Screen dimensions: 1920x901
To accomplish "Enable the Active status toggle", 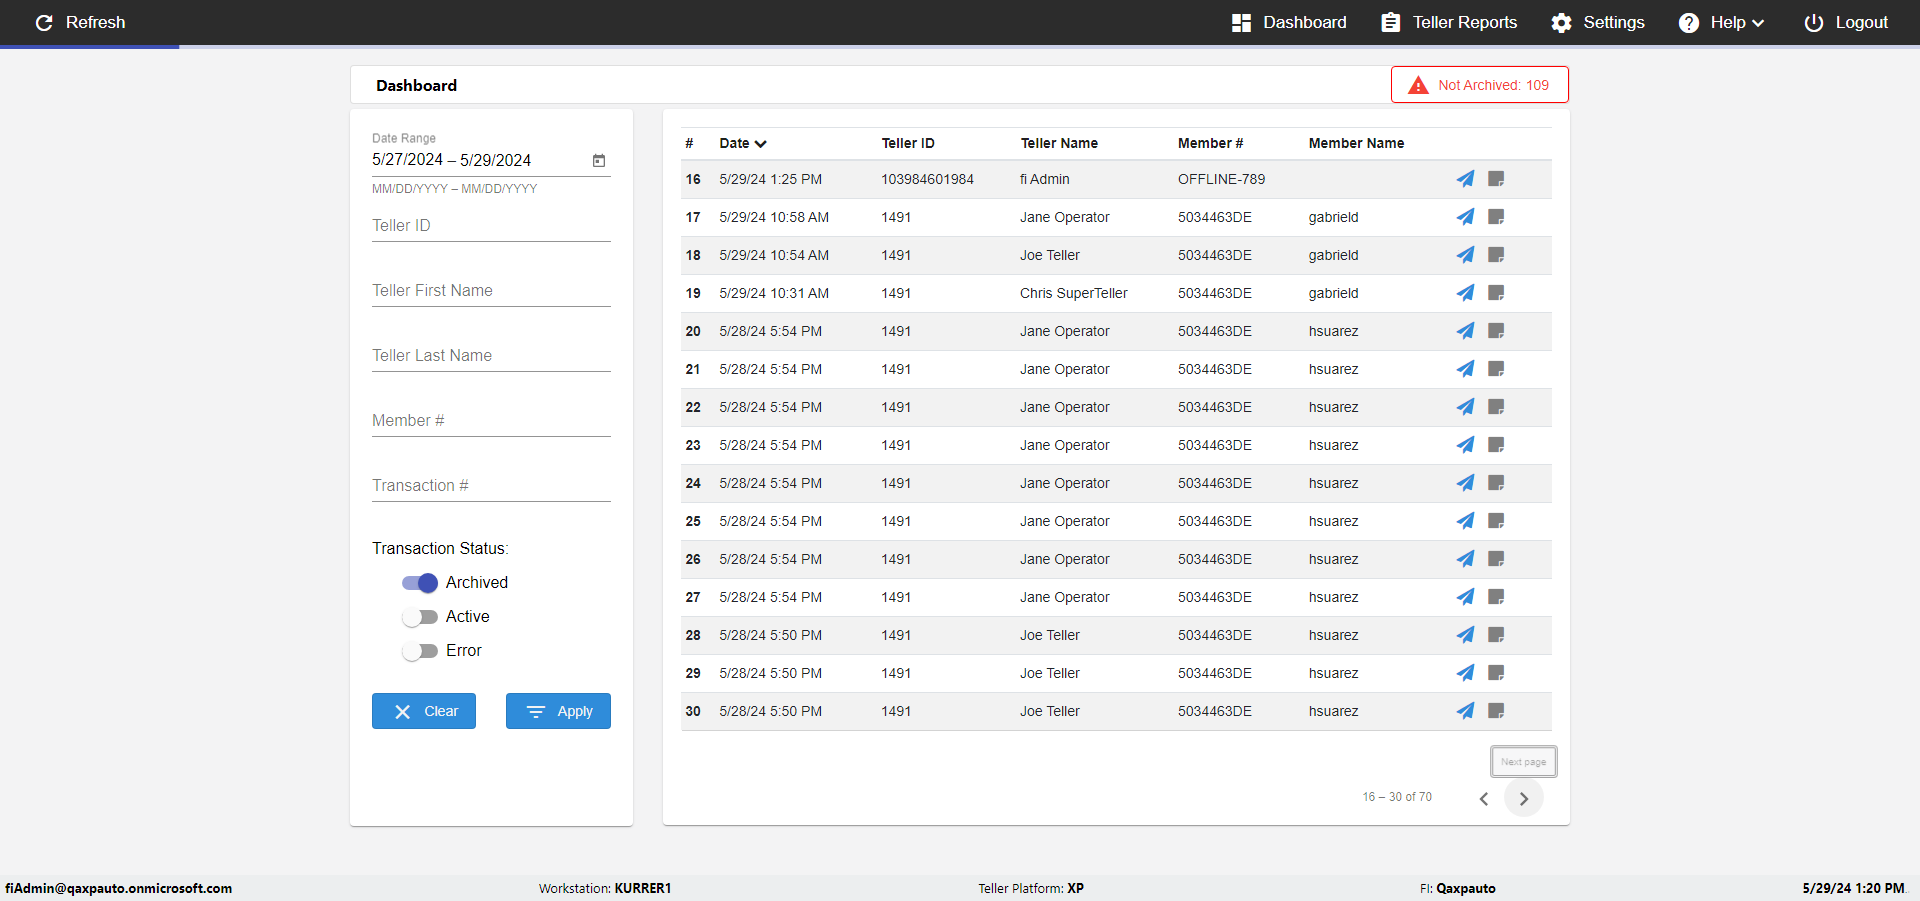I will [420, 617].
